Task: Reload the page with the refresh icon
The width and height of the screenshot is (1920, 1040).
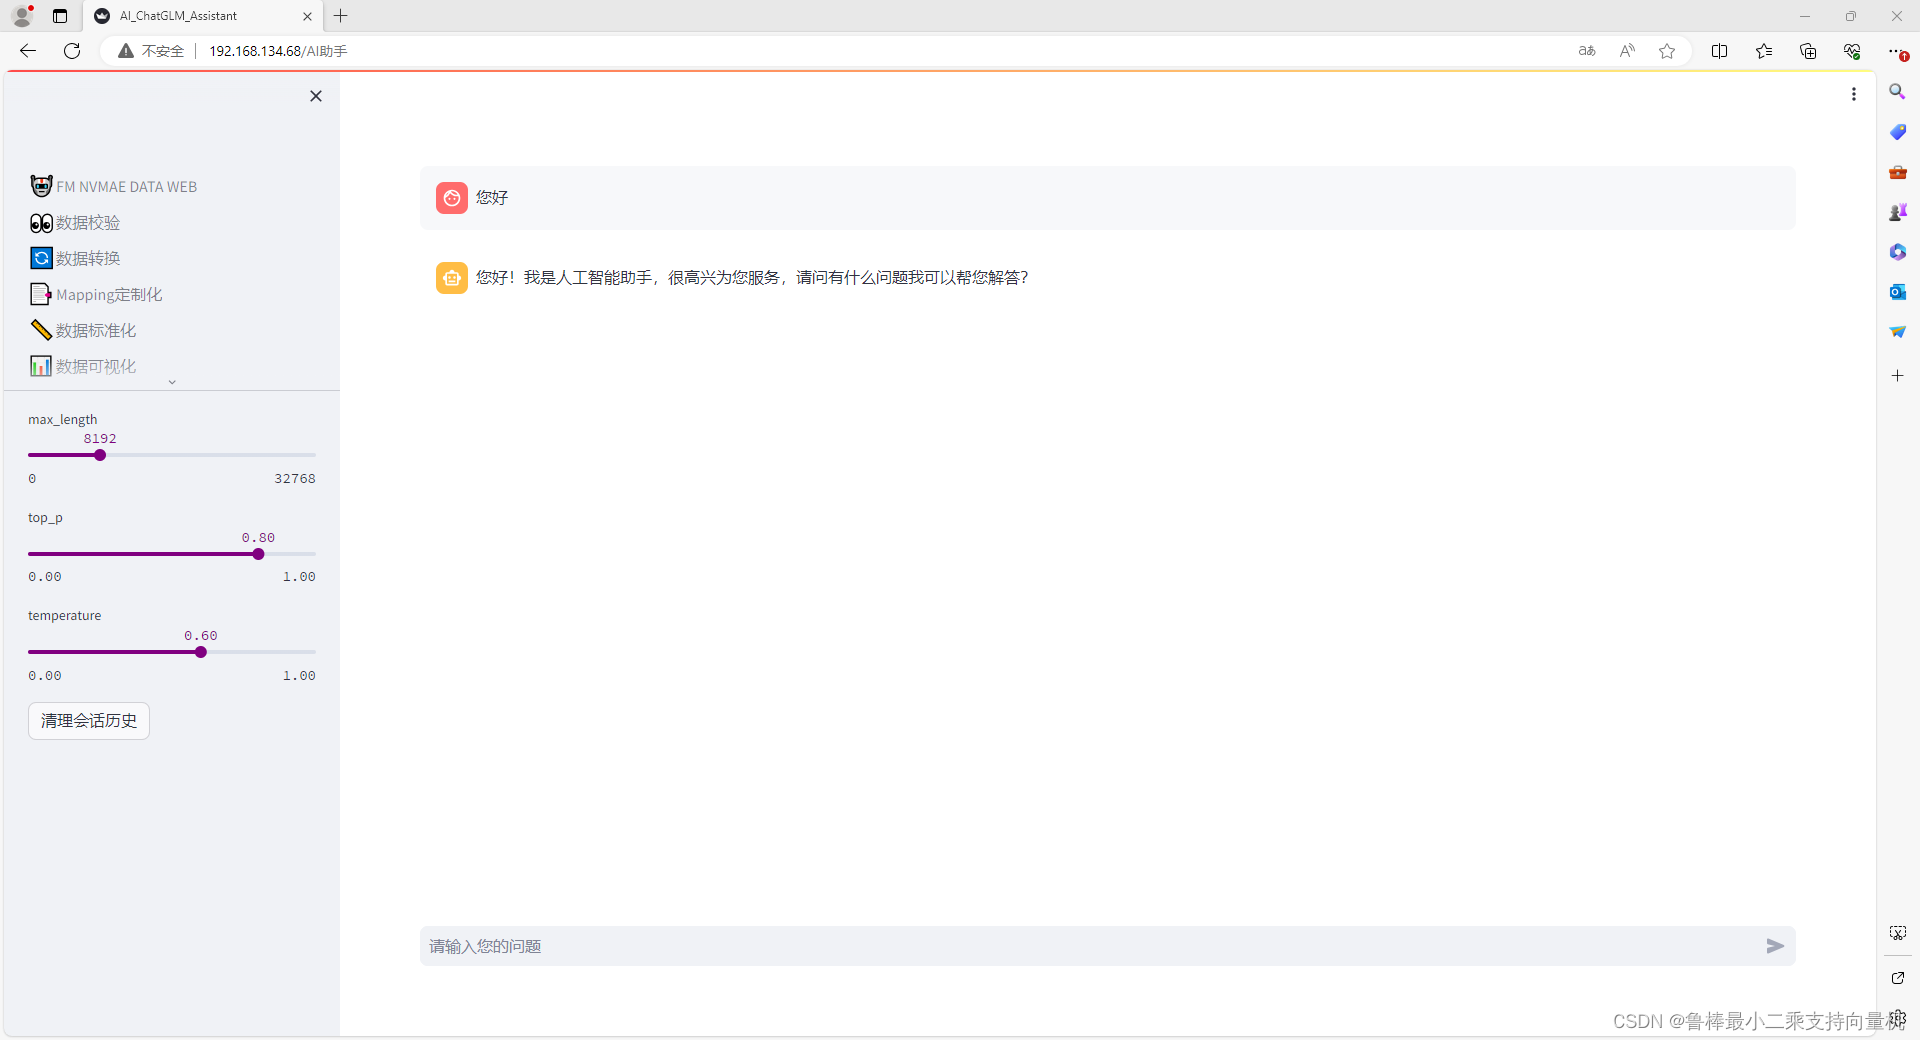Action: (x=72, y=51)
